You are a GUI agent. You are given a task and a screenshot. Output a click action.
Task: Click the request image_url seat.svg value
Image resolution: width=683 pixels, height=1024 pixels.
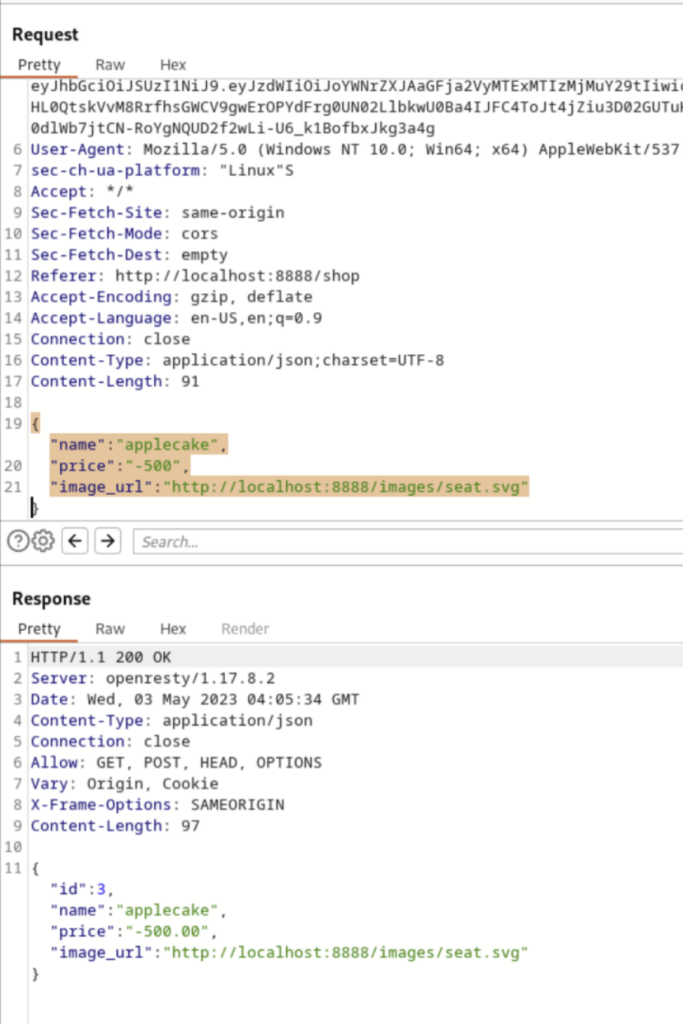(x=346, y=487)
